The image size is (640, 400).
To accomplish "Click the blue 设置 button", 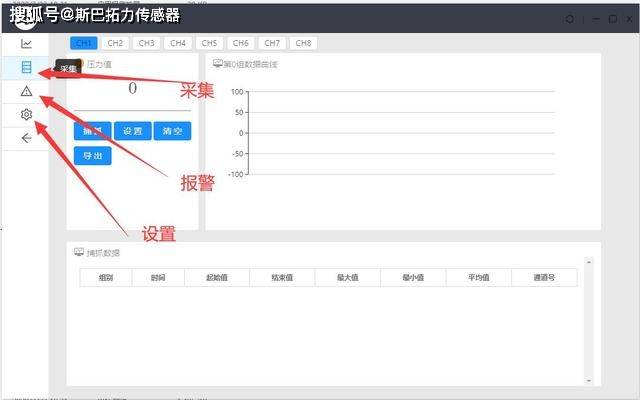I will point(133,131).
